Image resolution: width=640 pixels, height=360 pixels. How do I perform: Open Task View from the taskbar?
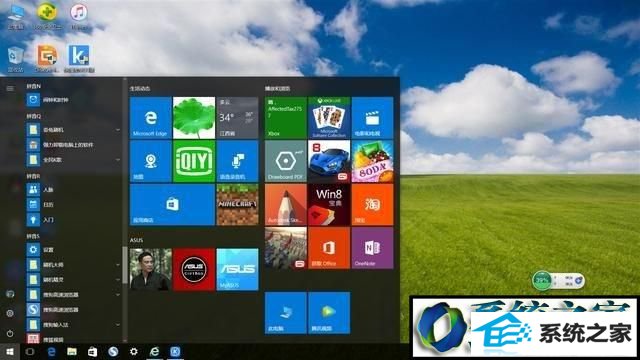[x=30, y=351]
